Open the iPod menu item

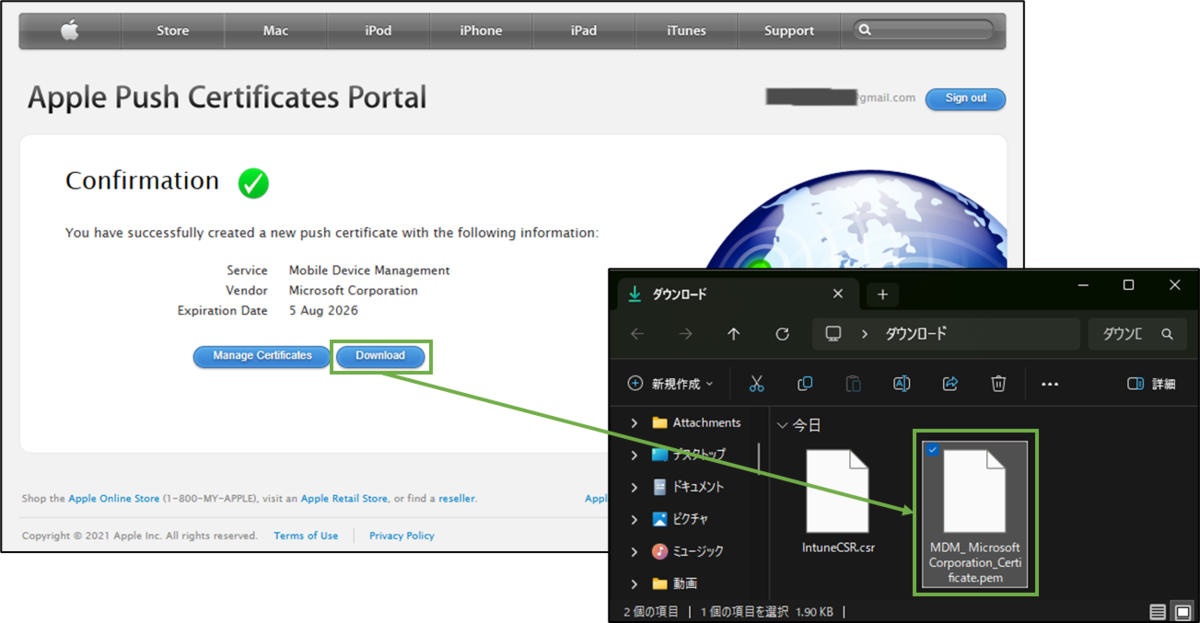pos(378,31)
